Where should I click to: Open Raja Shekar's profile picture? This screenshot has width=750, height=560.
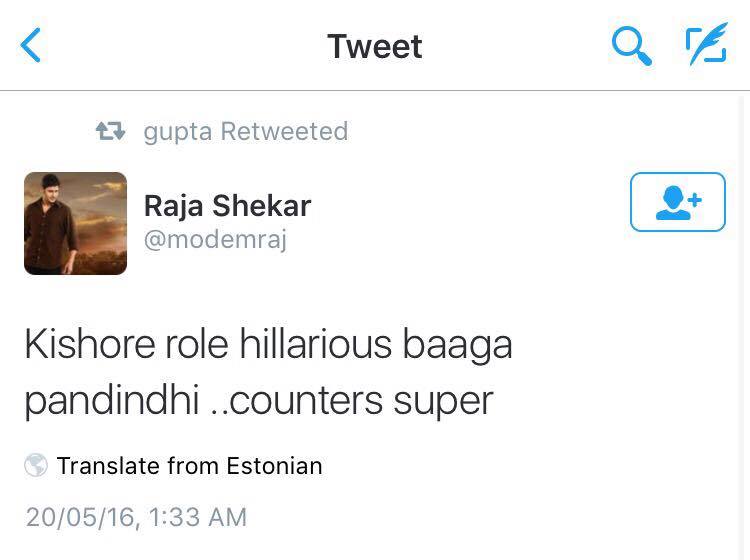(76, 223)
